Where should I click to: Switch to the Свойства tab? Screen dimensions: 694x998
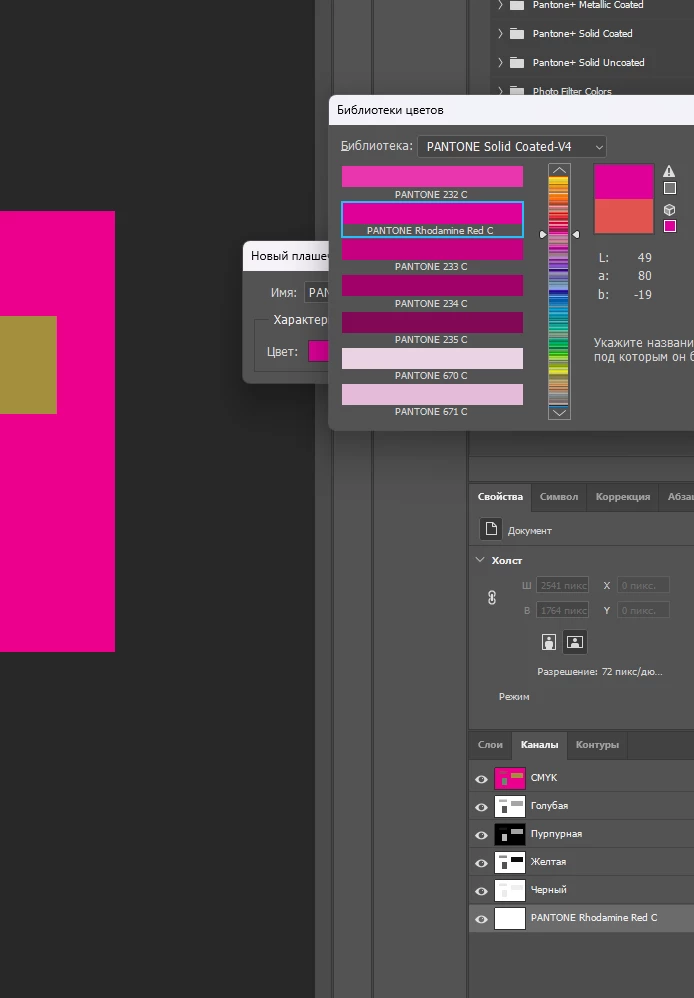coord(500,496)
